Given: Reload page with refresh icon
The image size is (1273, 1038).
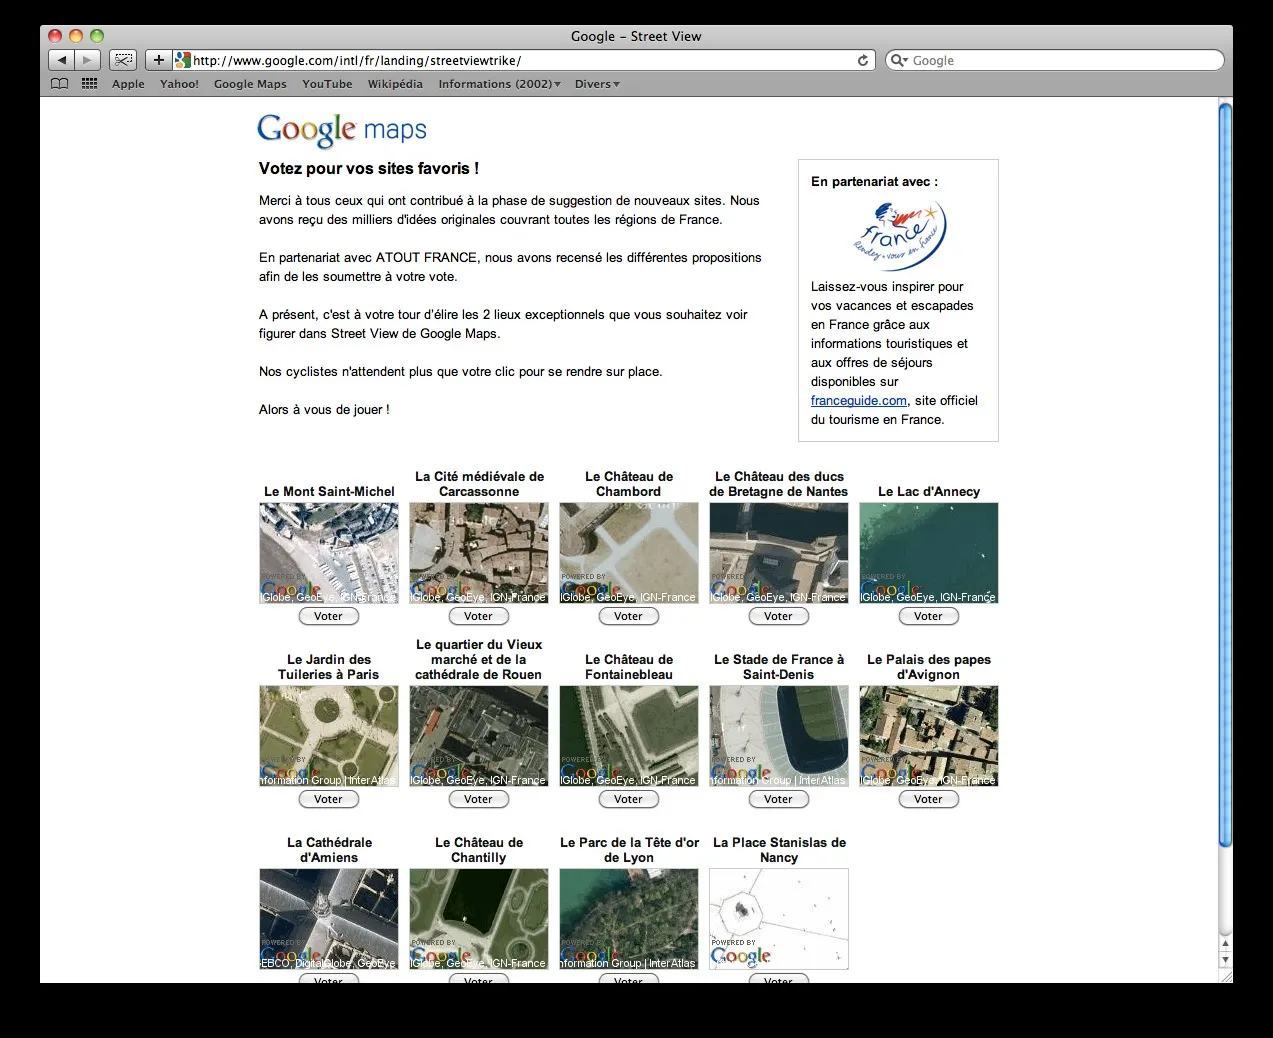Looking at the screenshot, I should [x=863, y=60].
